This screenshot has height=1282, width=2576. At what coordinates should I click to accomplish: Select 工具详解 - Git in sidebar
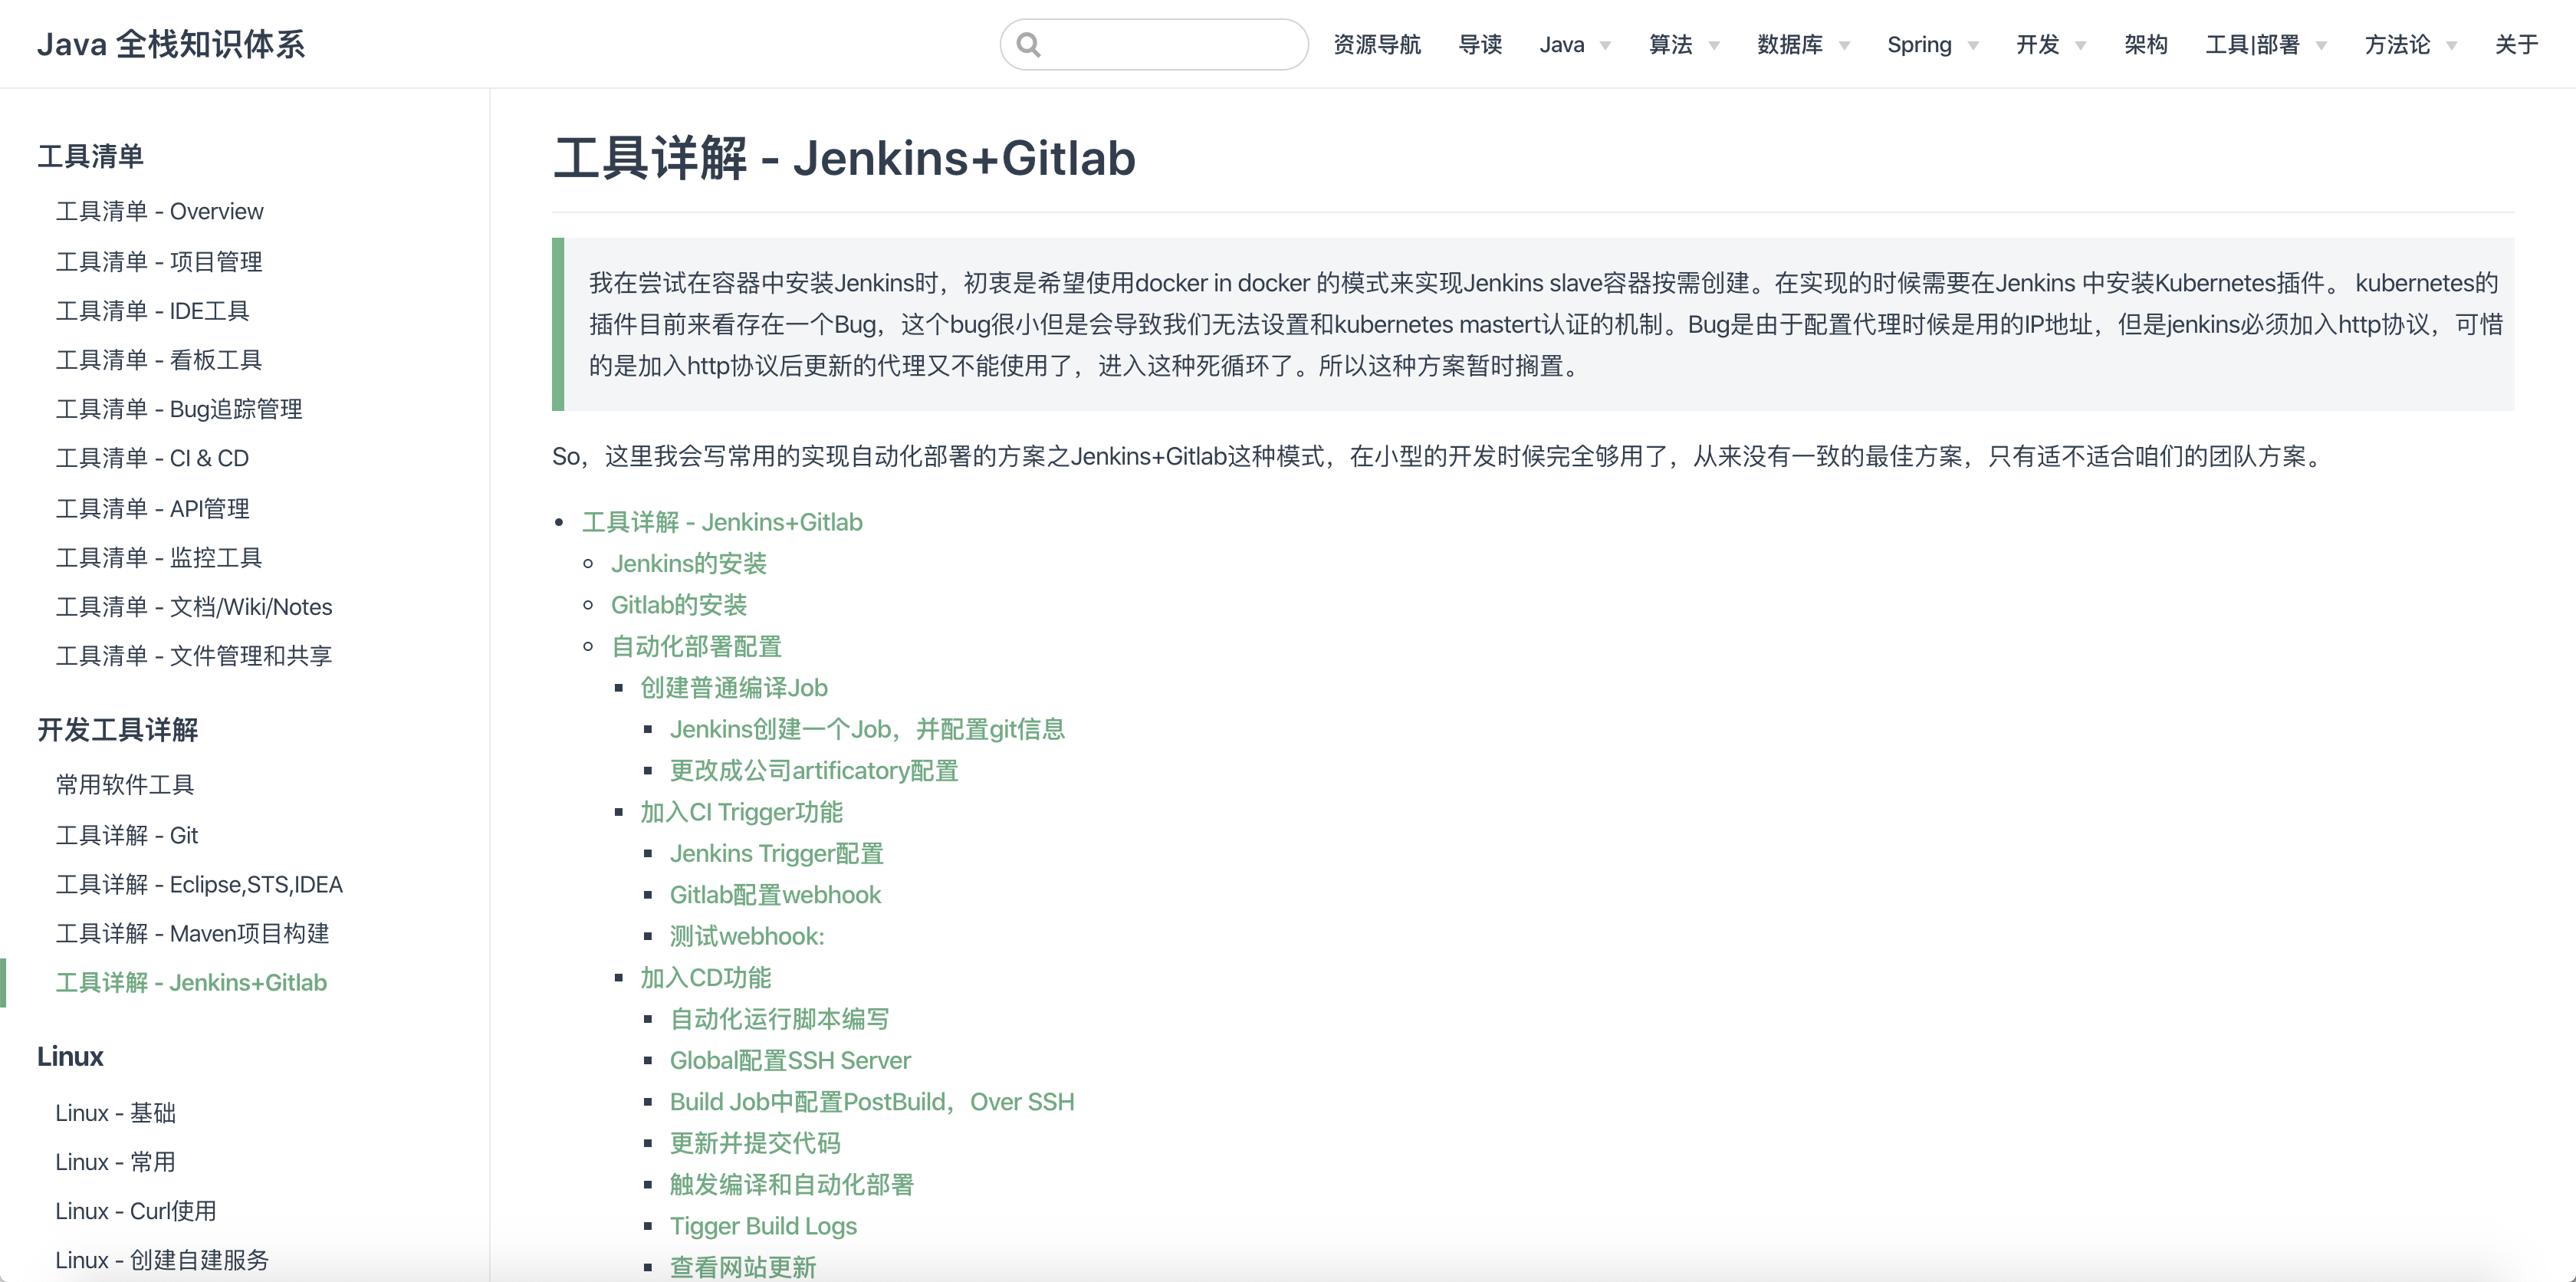point(127,835)
